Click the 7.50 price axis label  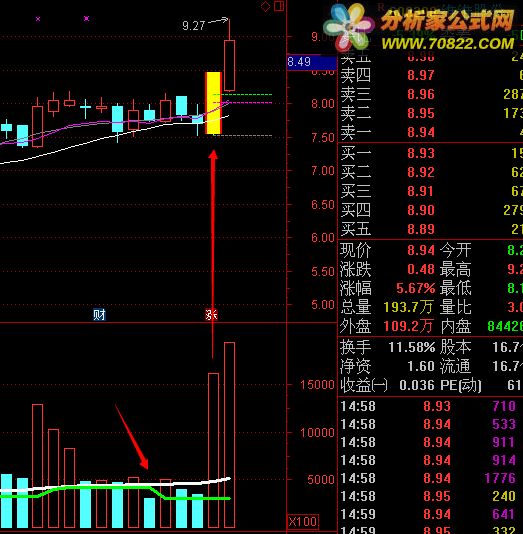(x=323, y=138)
